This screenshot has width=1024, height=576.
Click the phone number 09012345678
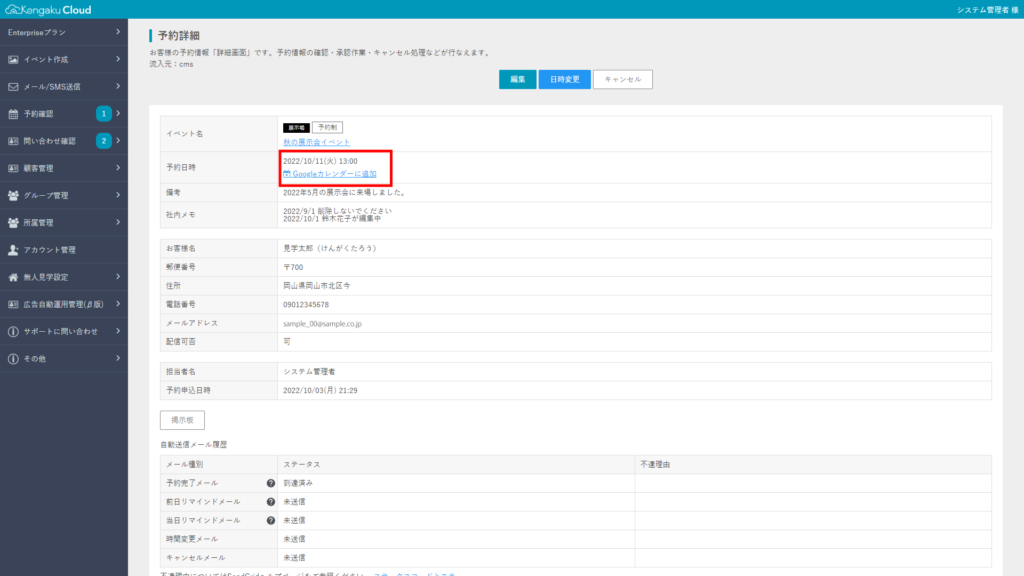[306, 305]
